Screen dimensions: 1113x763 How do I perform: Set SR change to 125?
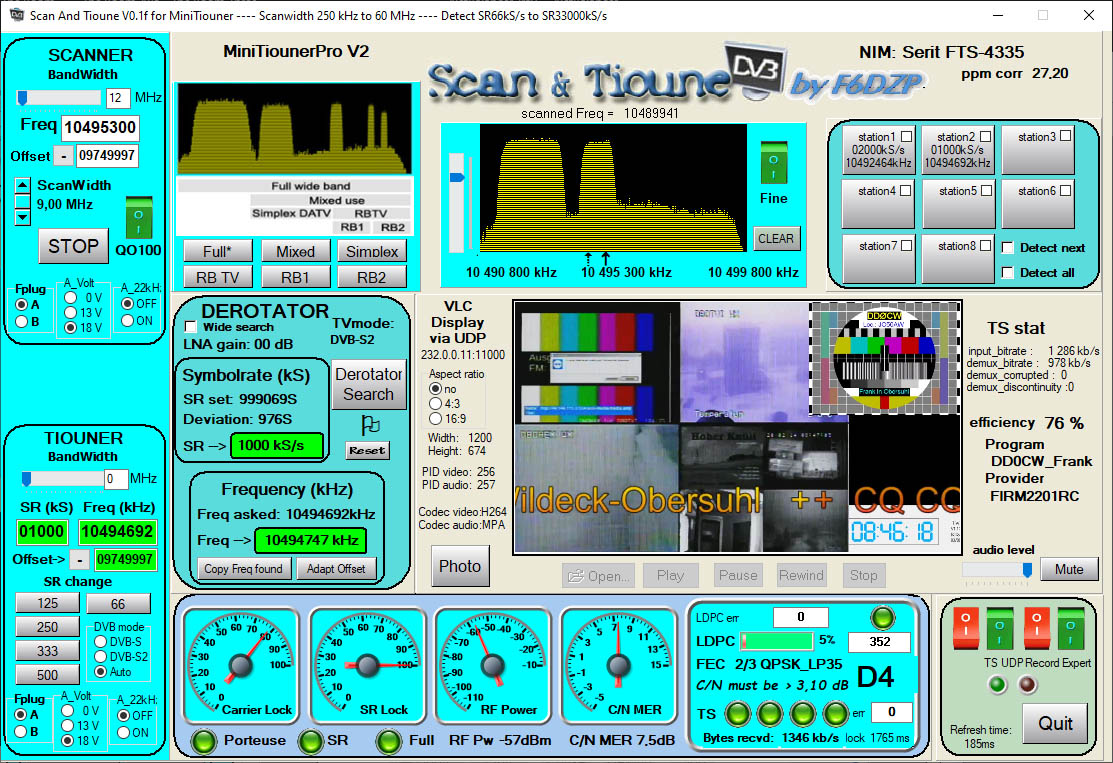pyautogui.click(x=48, y=603)
